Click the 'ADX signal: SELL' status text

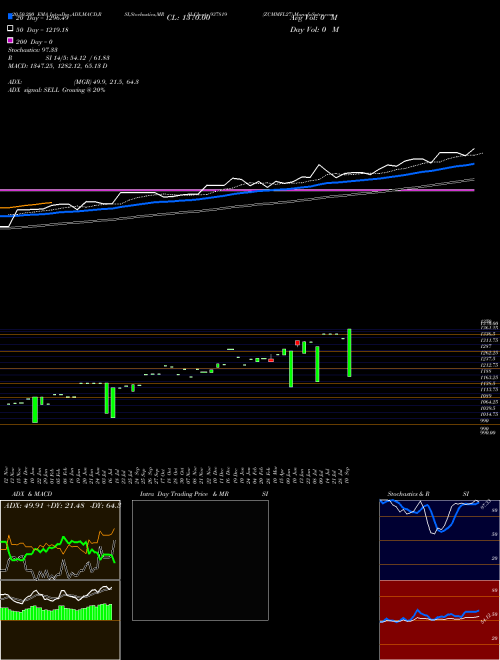tap(56, 90)
